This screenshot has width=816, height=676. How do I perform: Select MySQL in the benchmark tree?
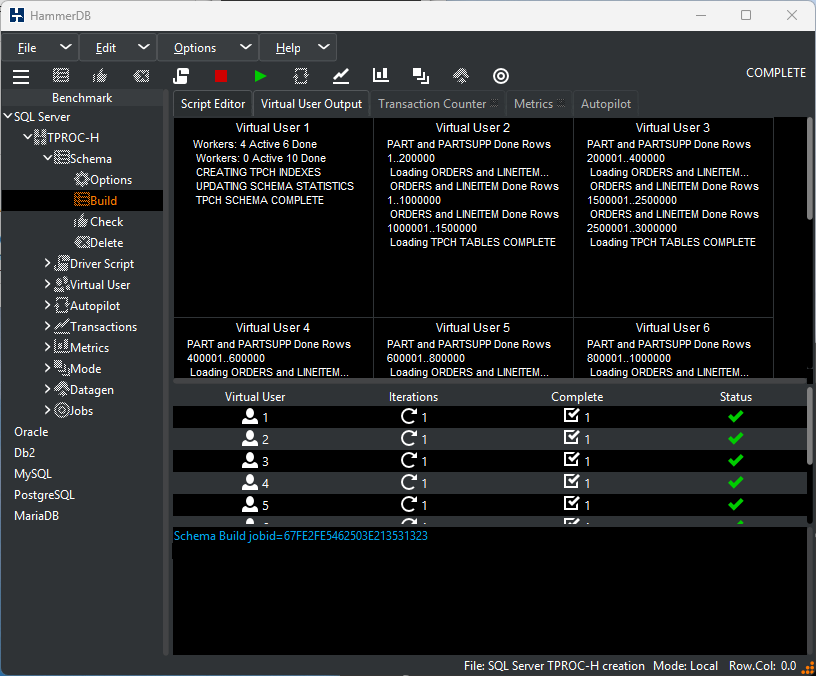[33, 474]
